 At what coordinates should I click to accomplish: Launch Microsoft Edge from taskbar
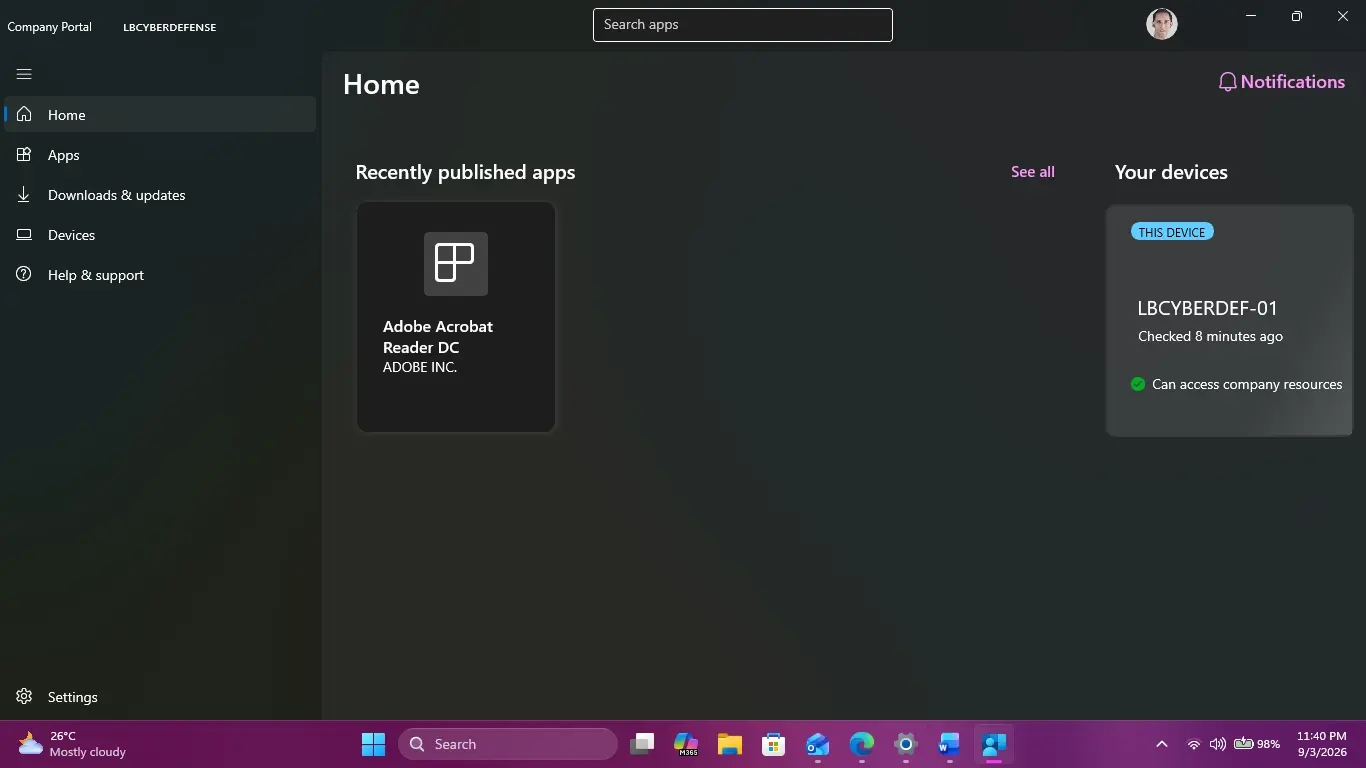pos(862,744)
